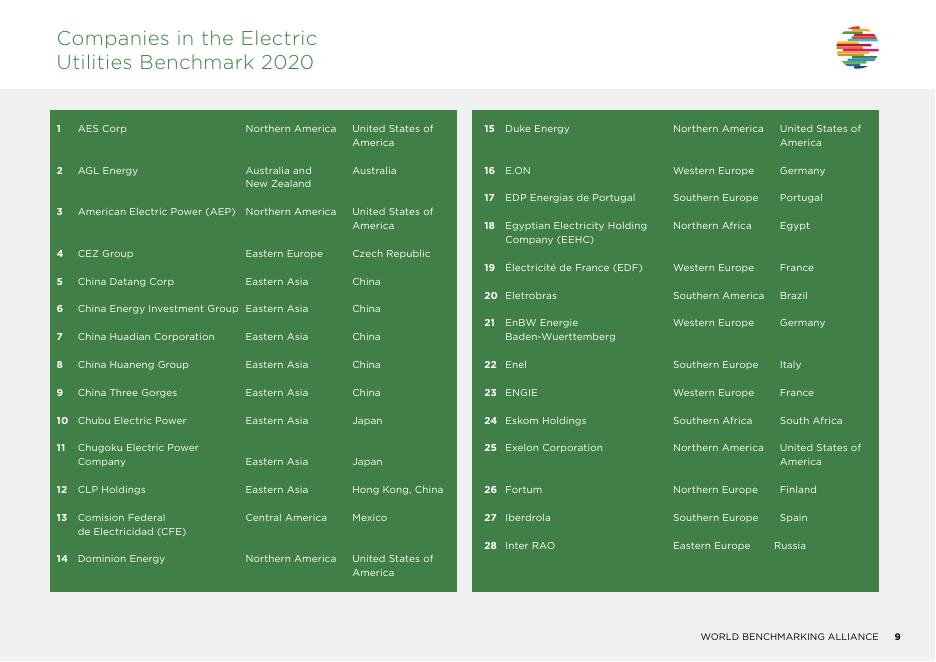Select the "AGL Energy" company name

point(107,171)
